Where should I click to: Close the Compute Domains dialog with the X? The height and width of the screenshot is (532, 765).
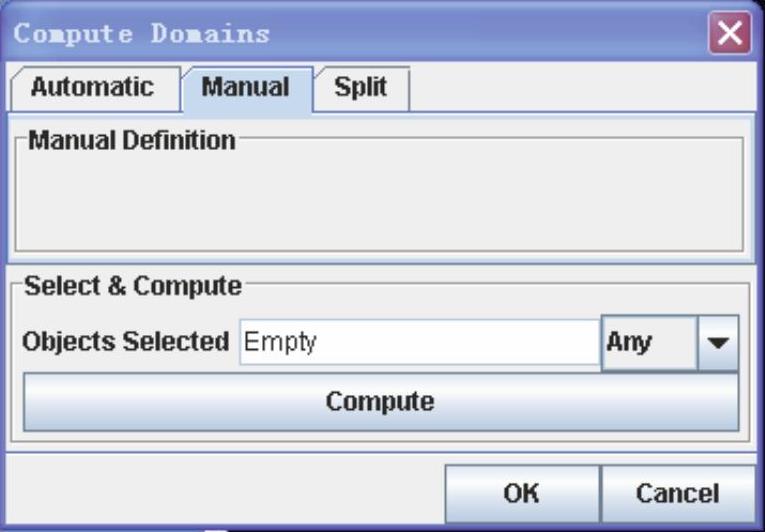click(x=730, y=34)
